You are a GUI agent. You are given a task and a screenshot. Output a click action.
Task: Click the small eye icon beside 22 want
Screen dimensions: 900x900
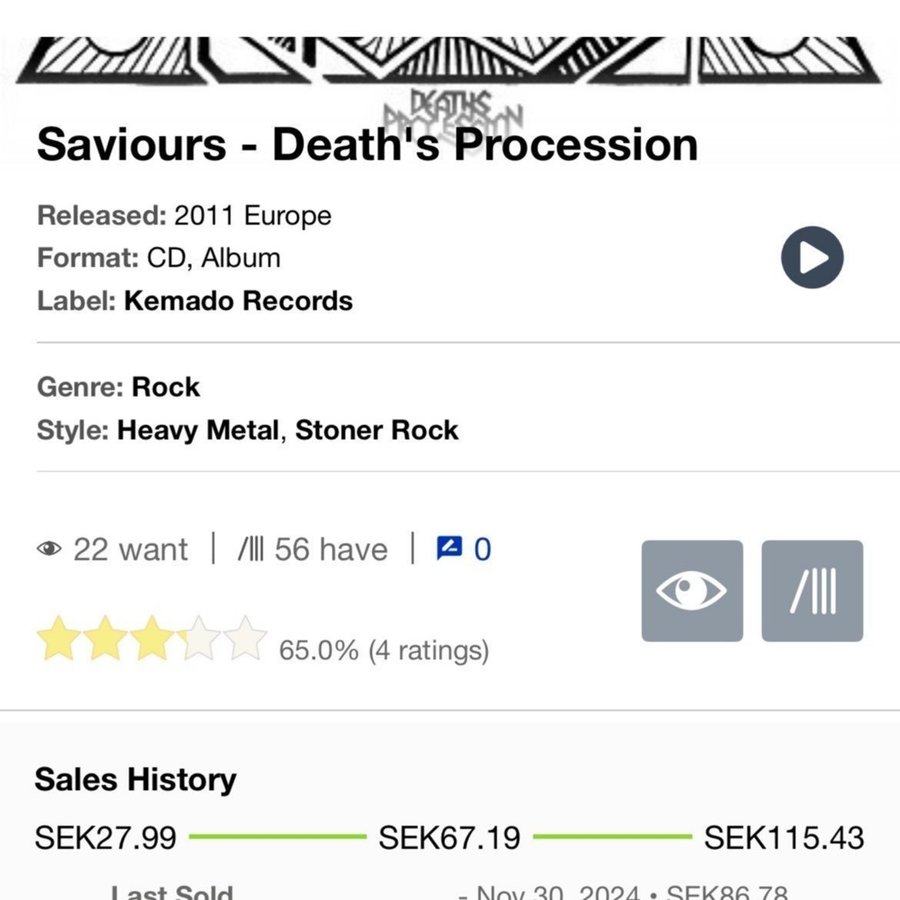(x=49, y=549)
